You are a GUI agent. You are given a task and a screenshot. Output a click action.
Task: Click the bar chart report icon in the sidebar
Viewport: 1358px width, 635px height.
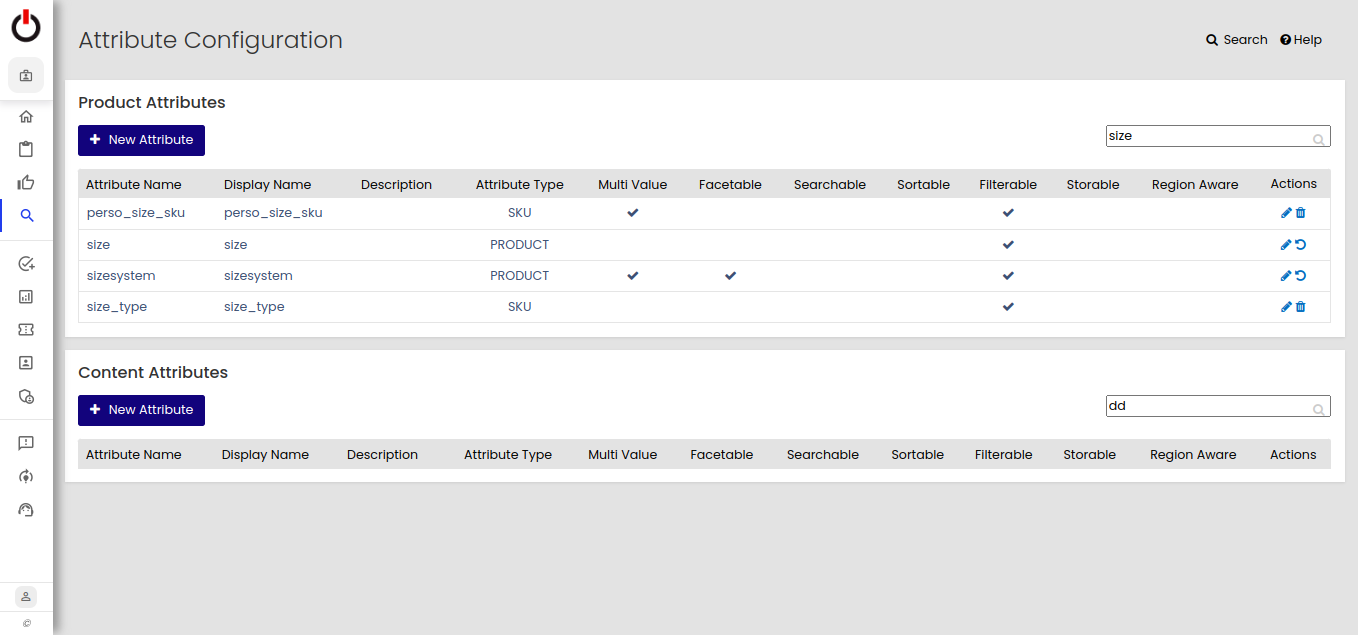[26, 297]
